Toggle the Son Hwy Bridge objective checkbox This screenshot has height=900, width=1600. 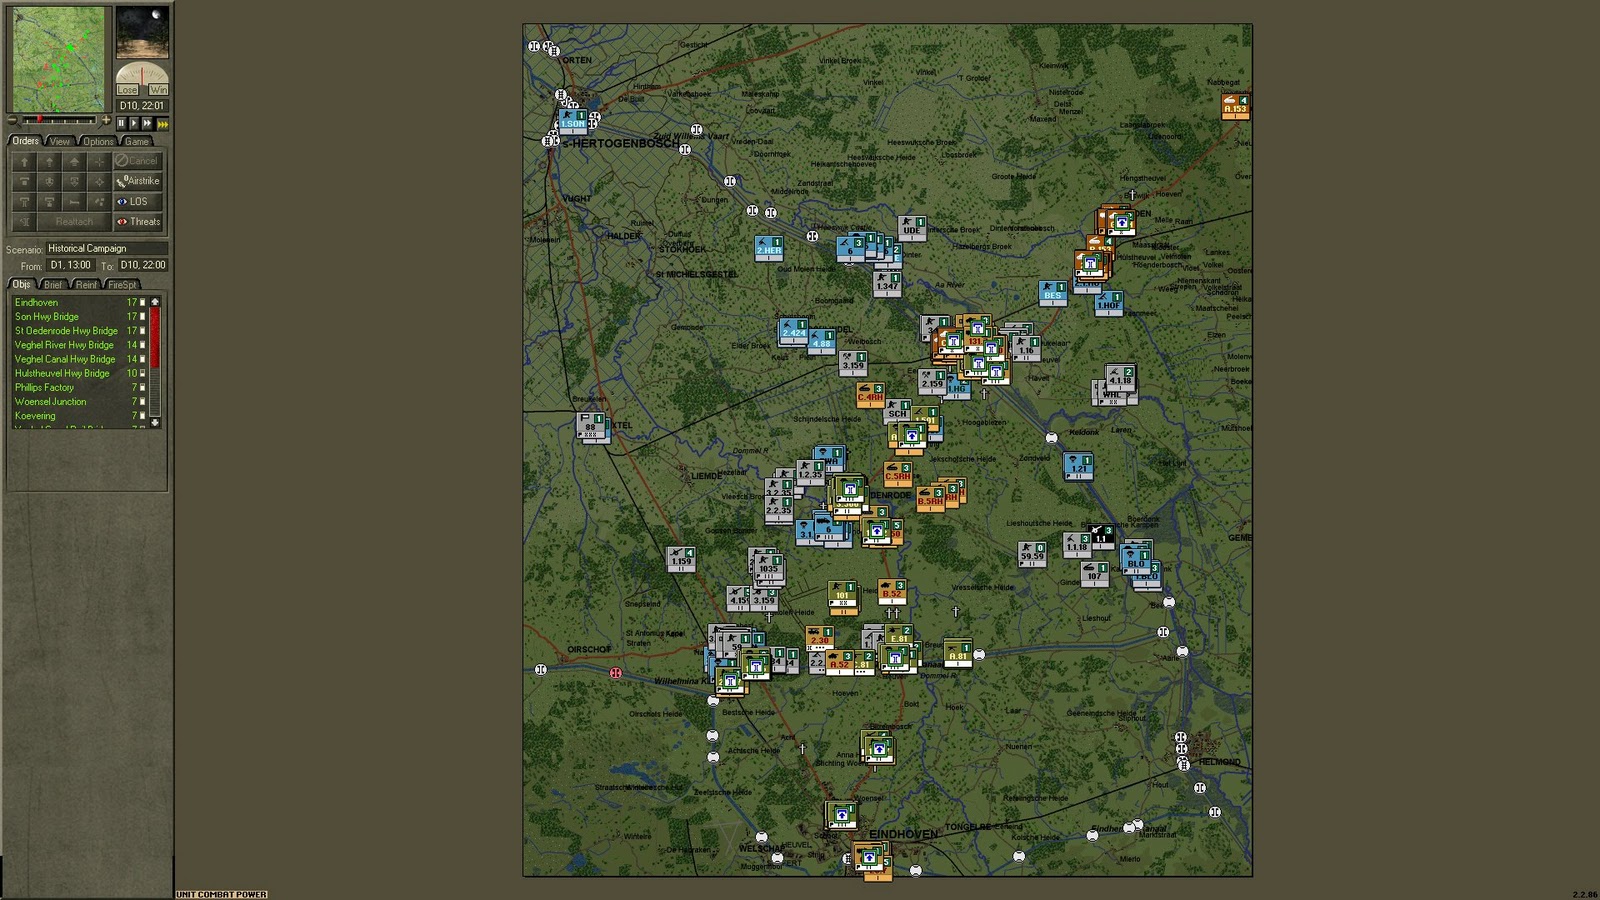(x=142, y=316)
